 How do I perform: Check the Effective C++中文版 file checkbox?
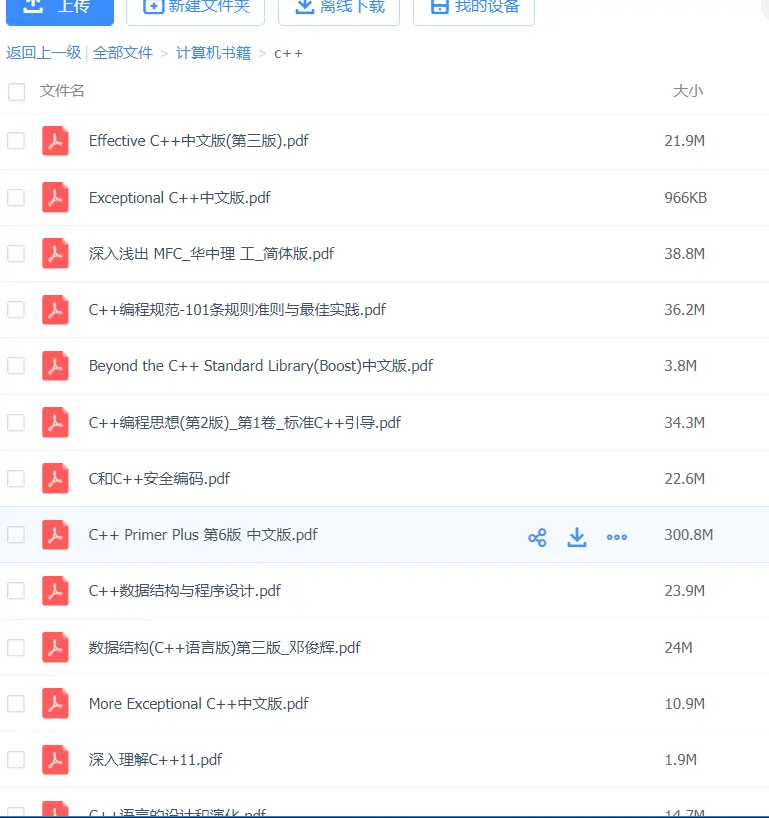[16, 141]
